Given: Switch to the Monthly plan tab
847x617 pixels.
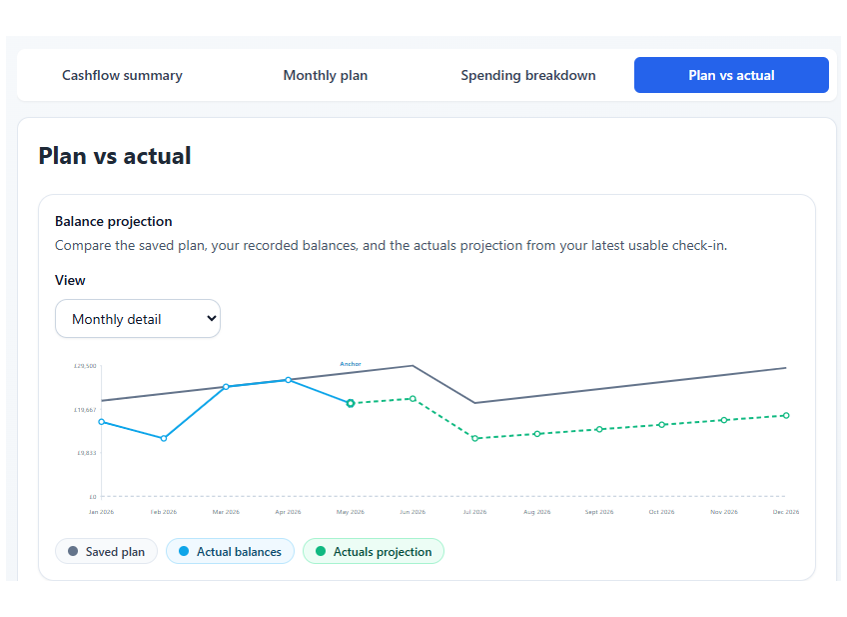Looking at the screenshot, I should coord(325,75).
